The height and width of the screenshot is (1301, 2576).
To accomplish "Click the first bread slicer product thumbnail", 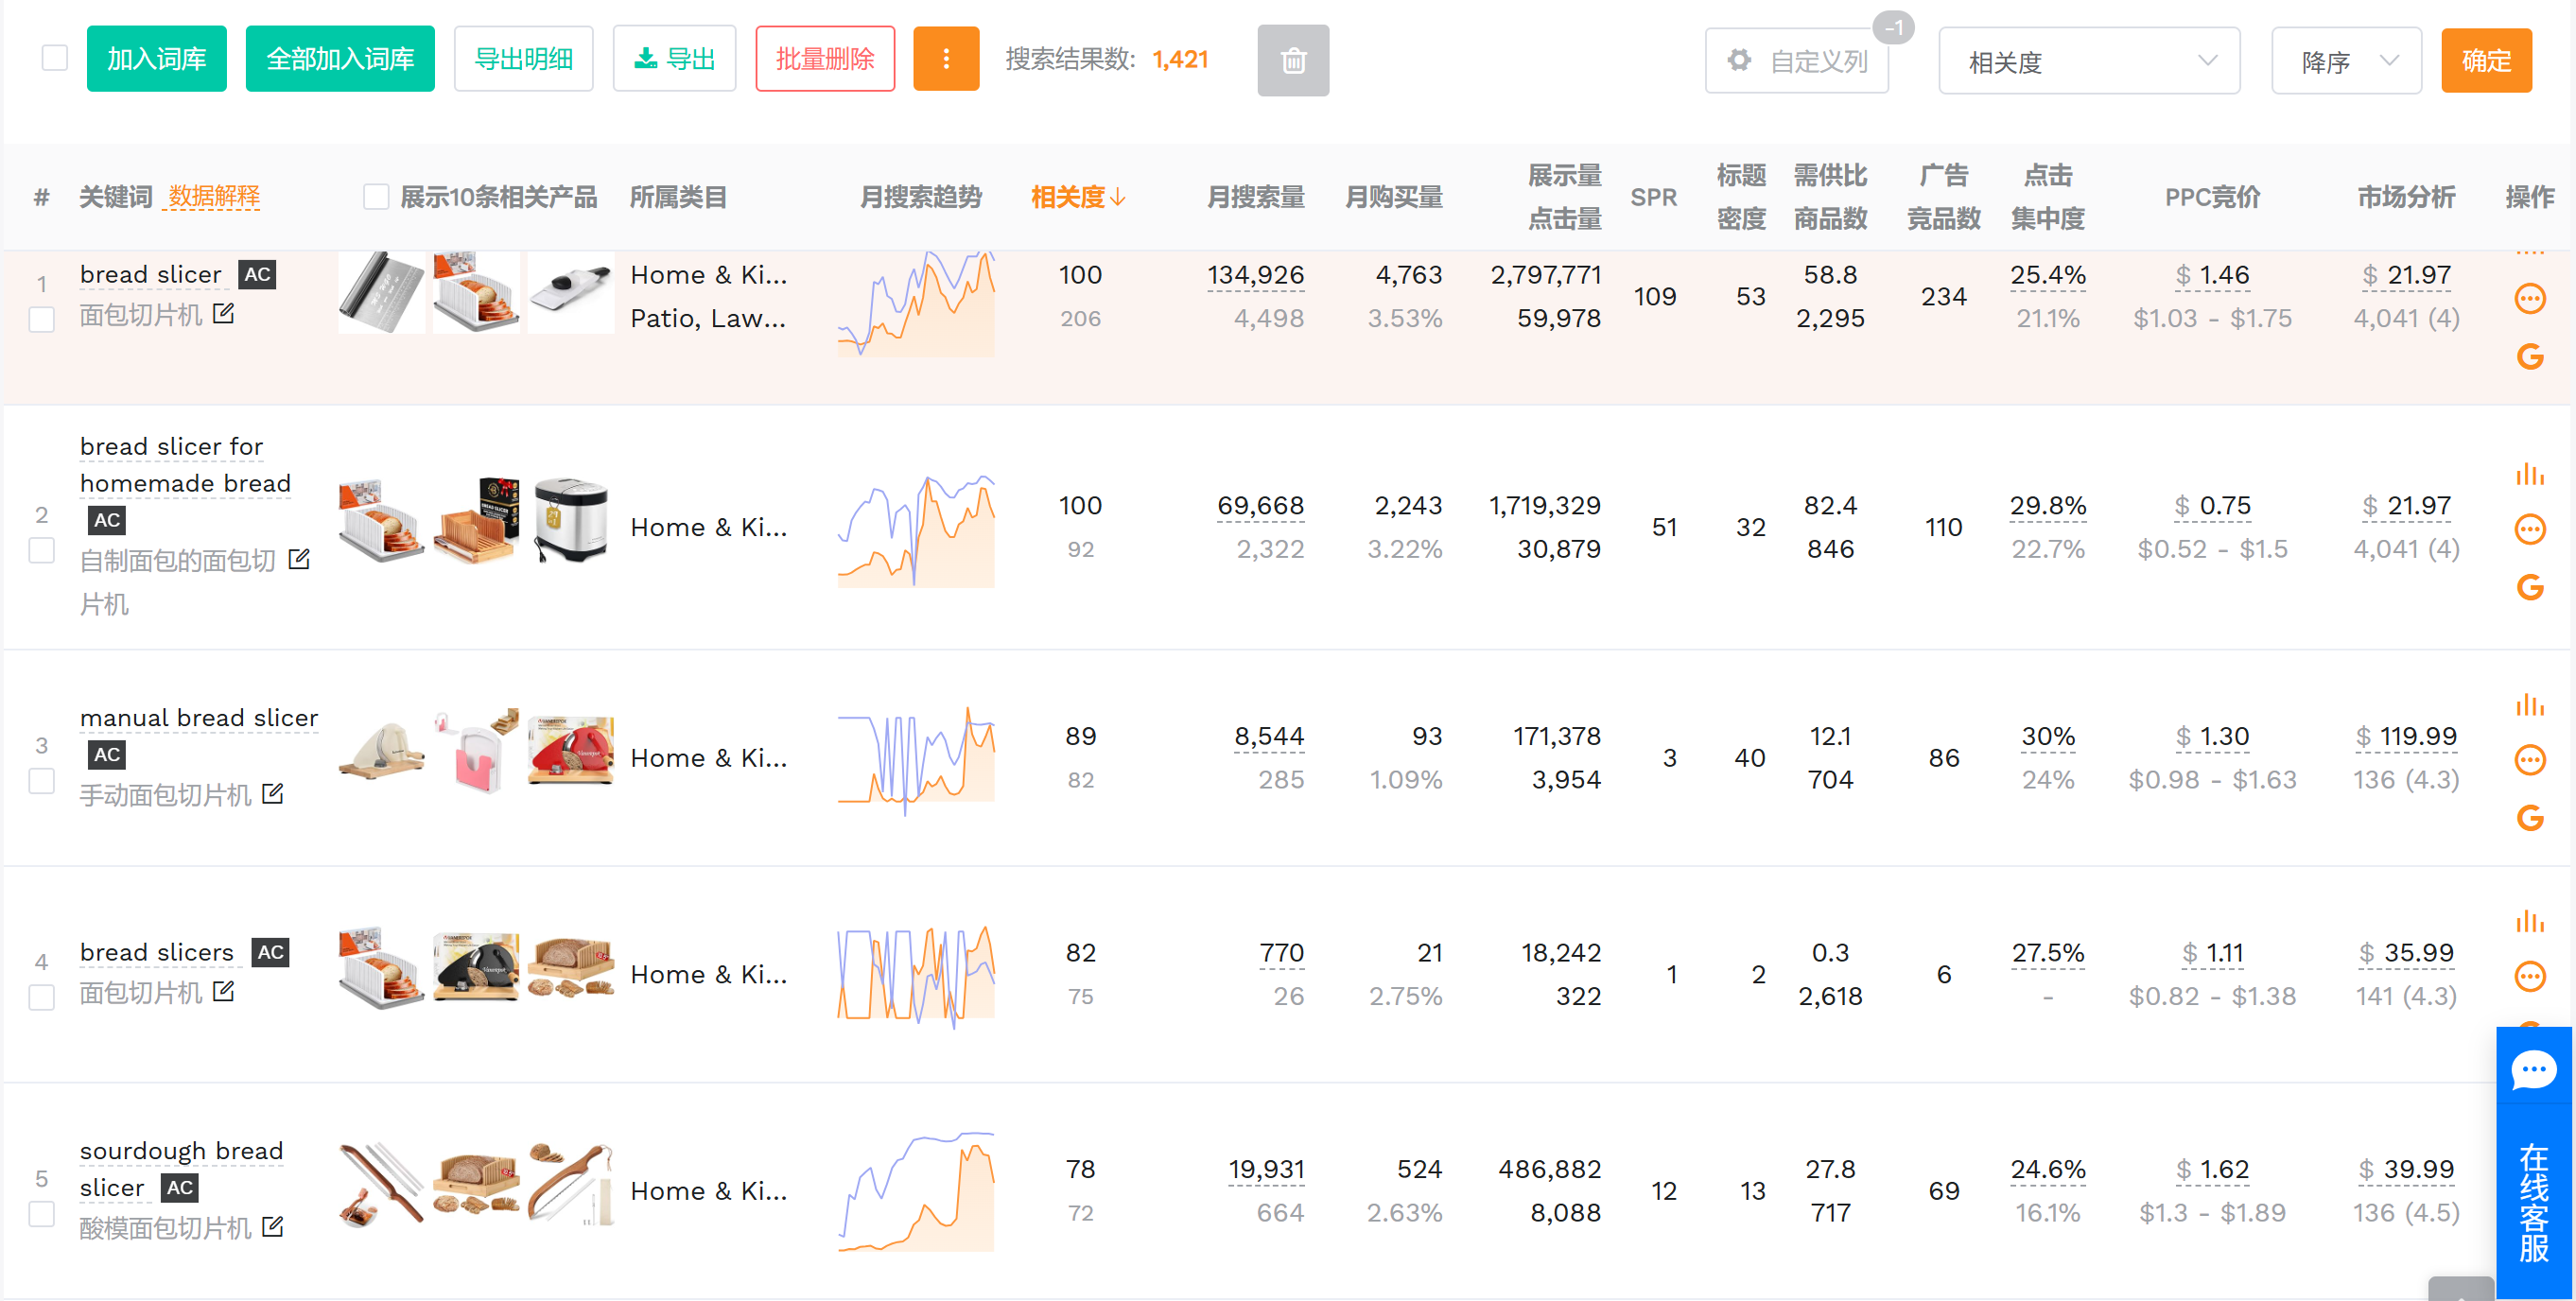I will (381, 293).
